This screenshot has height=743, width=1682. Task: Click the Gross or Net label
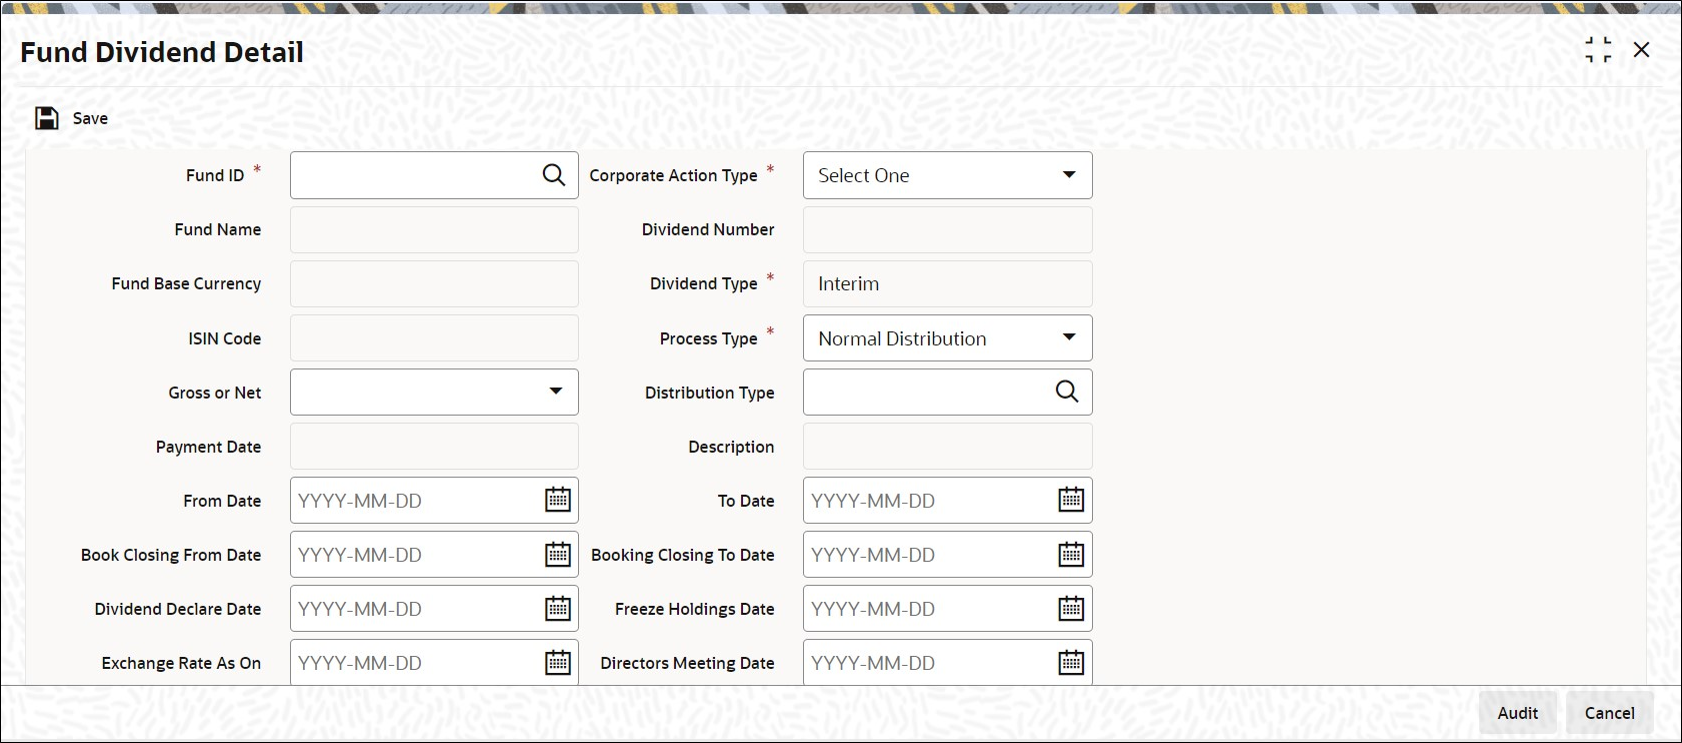click(215, 392)
